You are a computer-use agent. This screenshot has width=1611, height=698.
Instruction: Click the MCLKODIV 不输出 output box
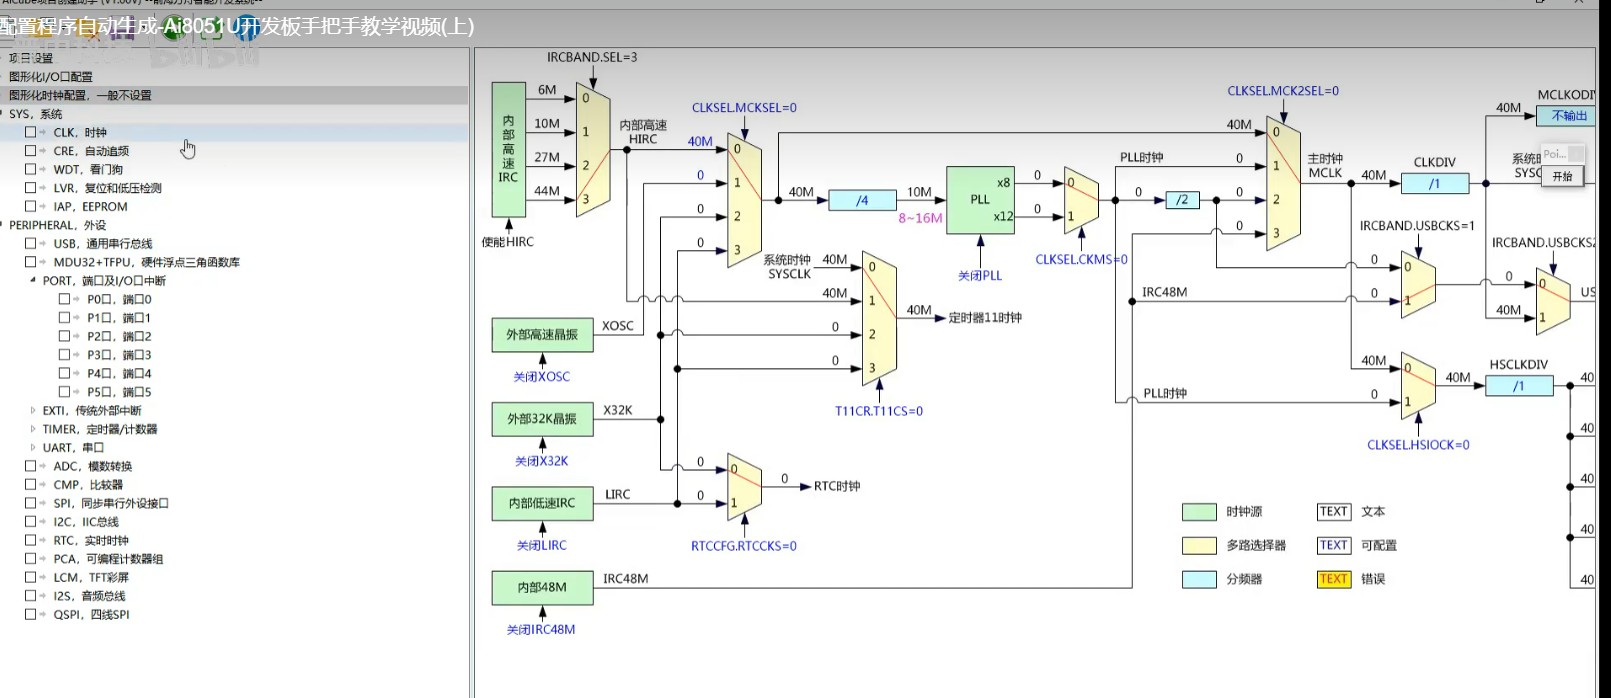(x=1568, y=116)
